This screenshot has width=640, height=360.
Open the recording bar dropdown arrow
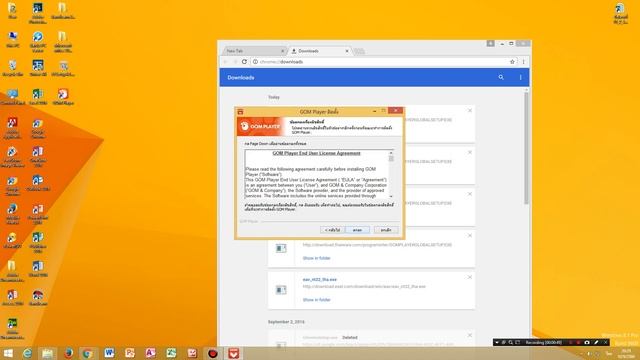pyautogui.click(x=497, y=342)
